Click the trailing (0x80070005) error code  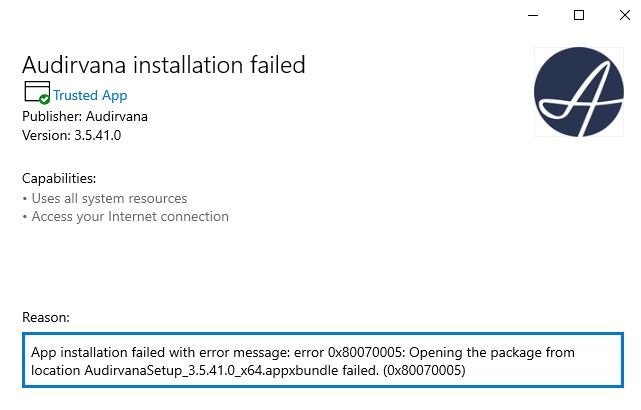424,370
